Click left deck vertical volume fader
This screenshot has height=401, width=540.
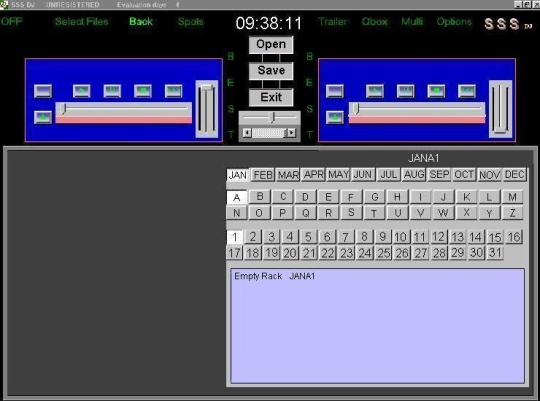point(207,109)
